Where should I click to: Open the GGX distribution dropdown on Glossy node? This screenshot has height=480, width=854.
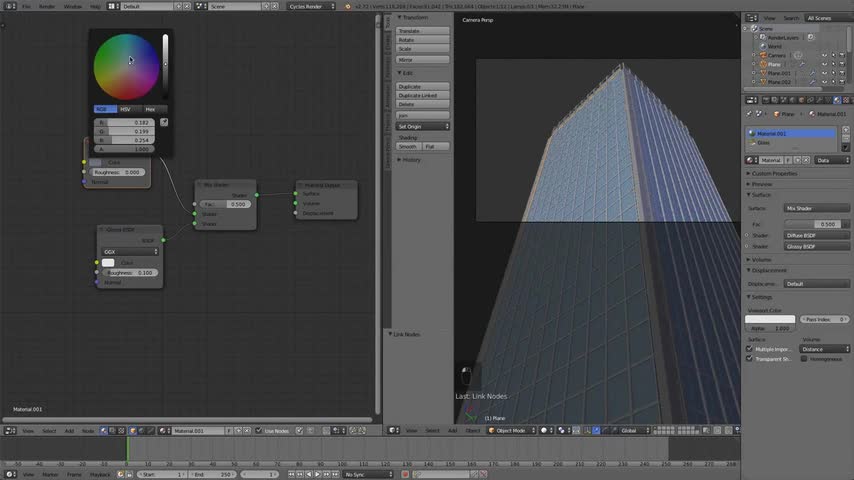(x=130, y=252)
